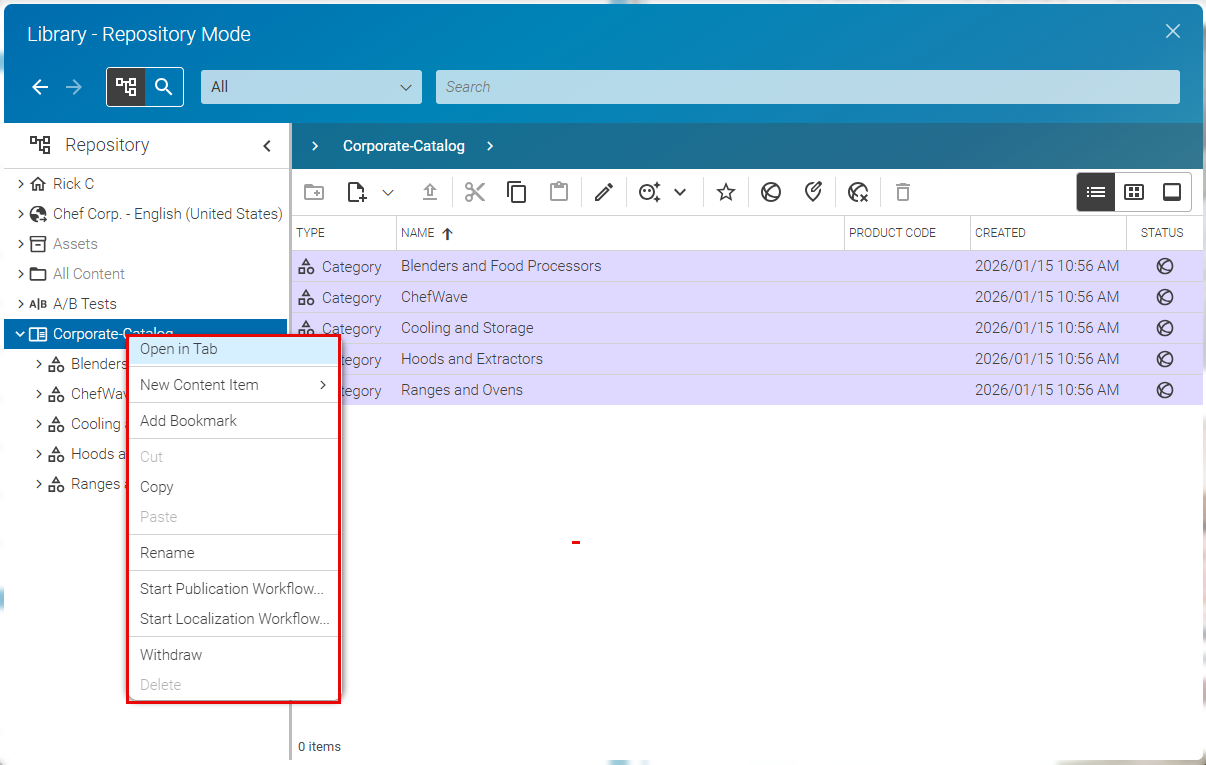Click into the Search input field

tap(807, 87)
